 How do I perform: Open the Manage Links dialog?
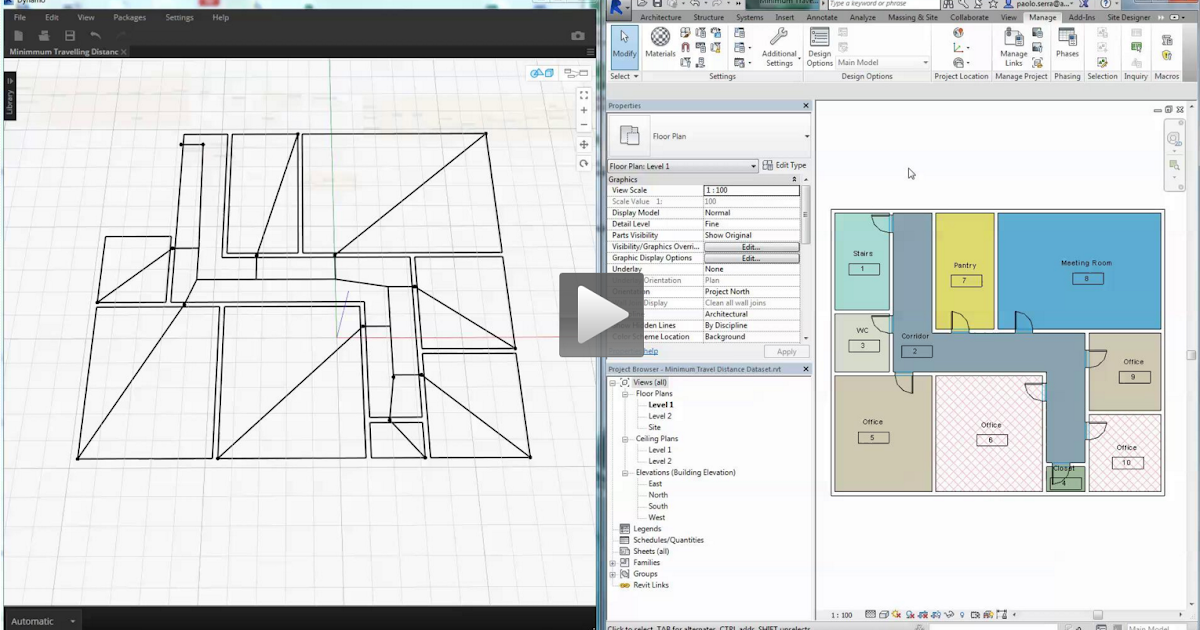1013,47
